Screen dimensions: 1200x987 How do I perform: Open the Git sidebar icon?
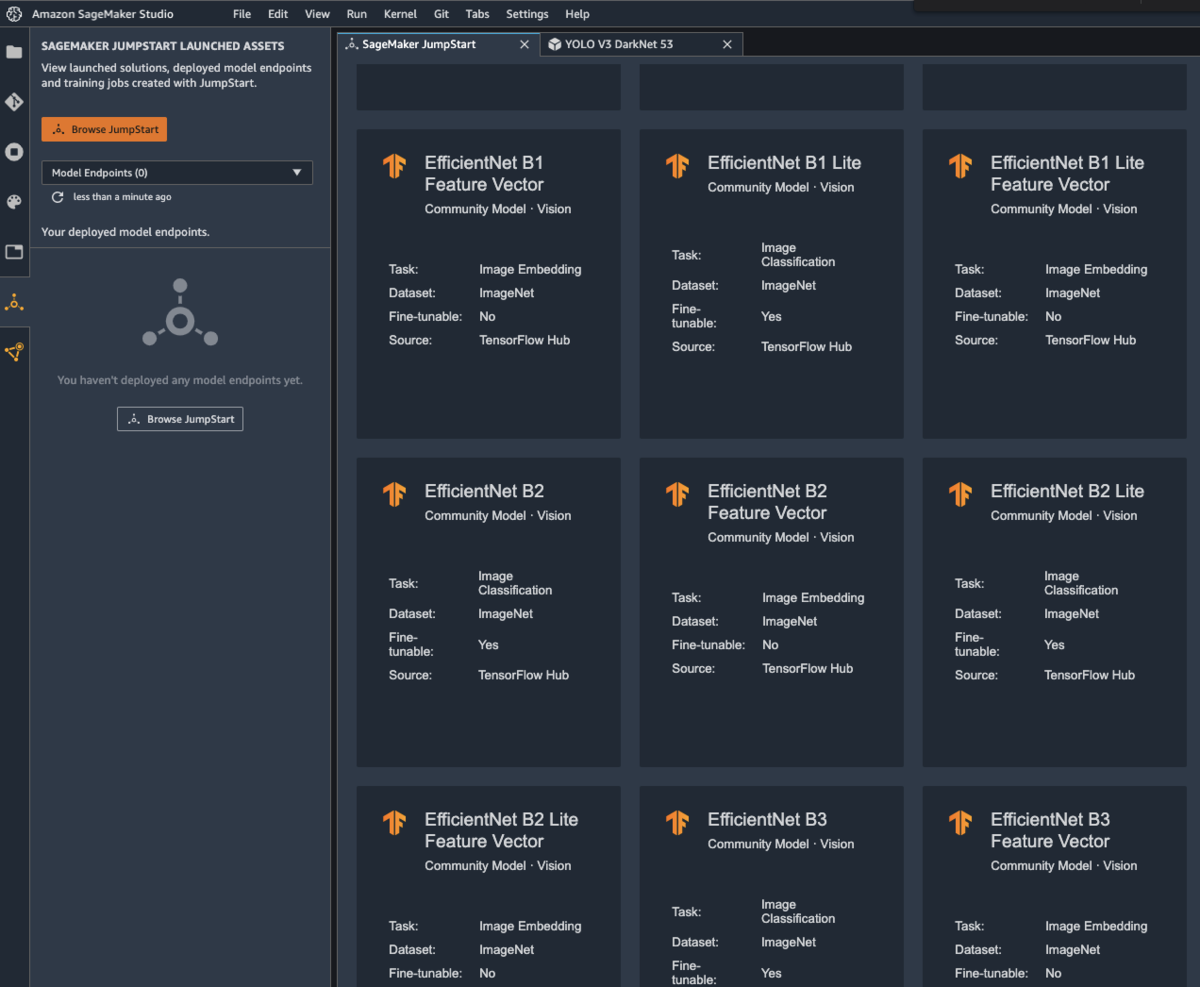(14, 102)
